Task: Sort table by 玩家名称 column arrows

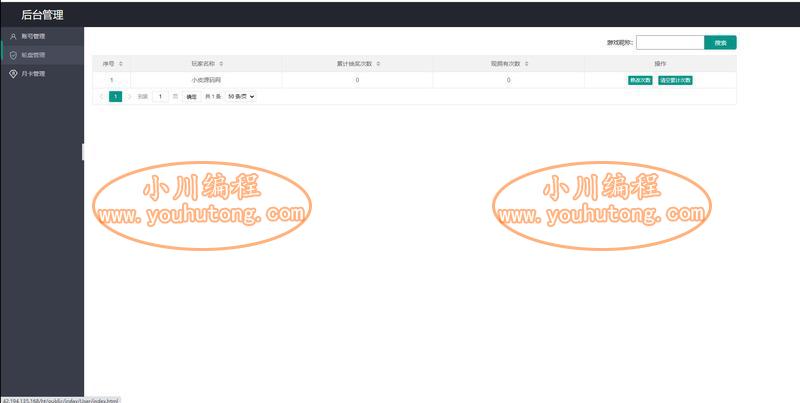Action: pyautogui.click(x=221, y=64)
